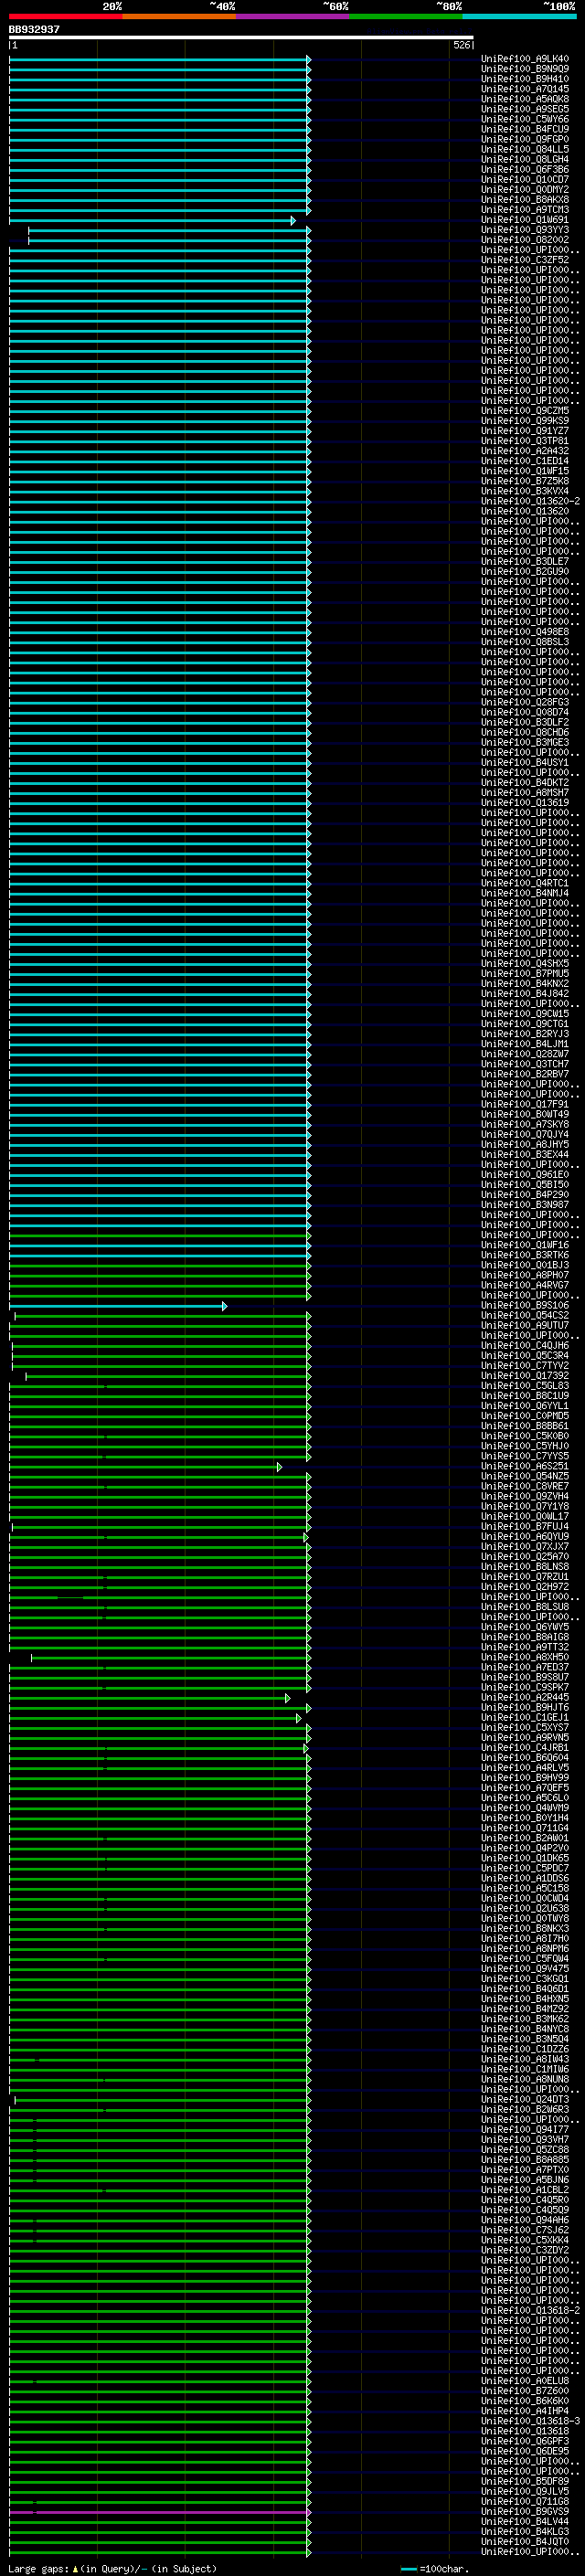Select hit label UniRef100_Q10CD7
The height and width of the screenshot is (2576, 585).
point(525,179)
